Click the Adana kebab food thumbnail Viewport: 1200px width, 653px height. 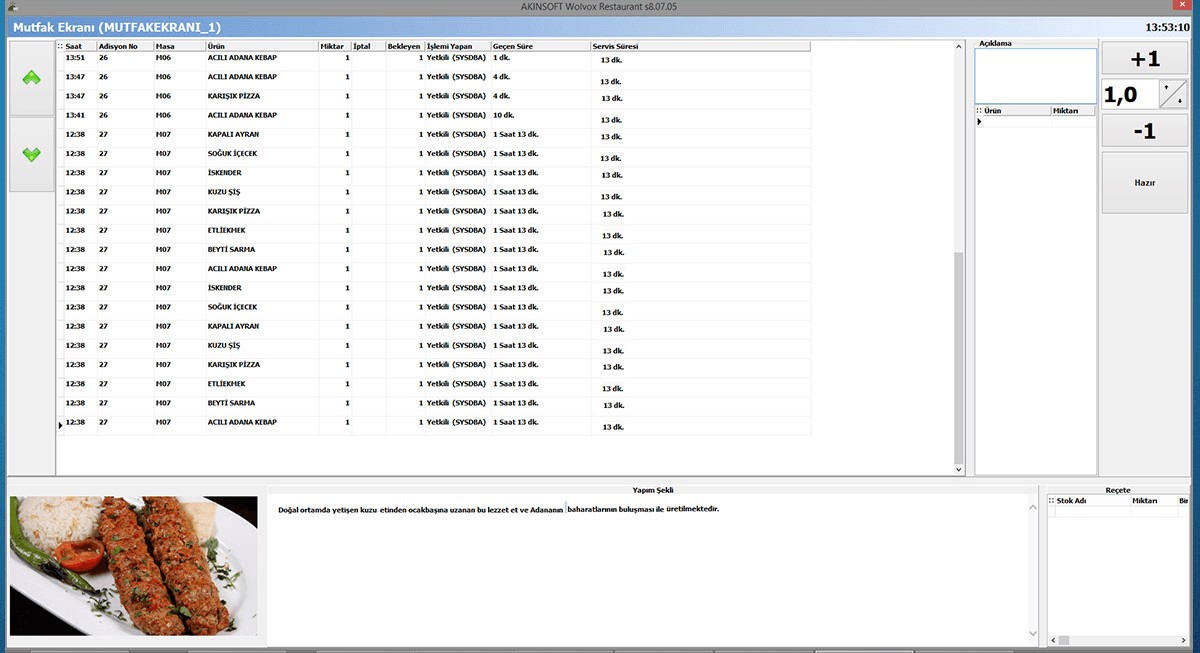coord(134,566)
